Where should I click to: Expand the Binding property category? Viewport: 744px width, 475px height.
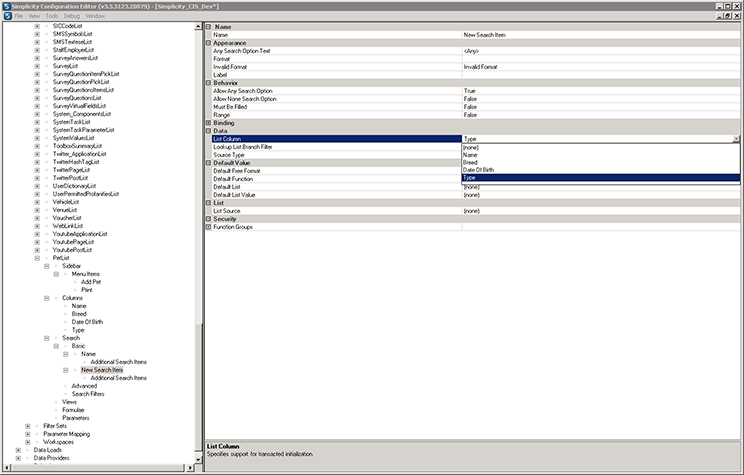(x=208, y=123)
